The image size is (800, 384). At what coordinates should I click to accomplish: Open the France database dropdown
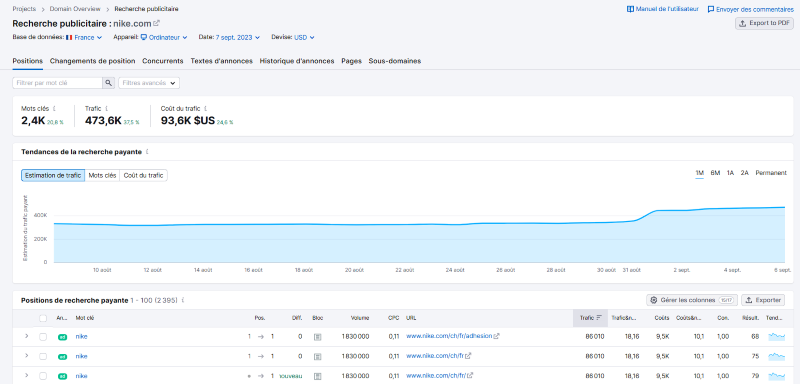tap(84, 37)
